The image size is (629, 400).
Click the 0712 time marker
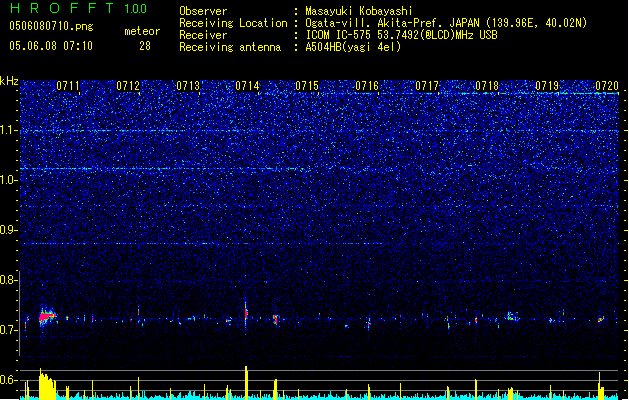[128, 86]
